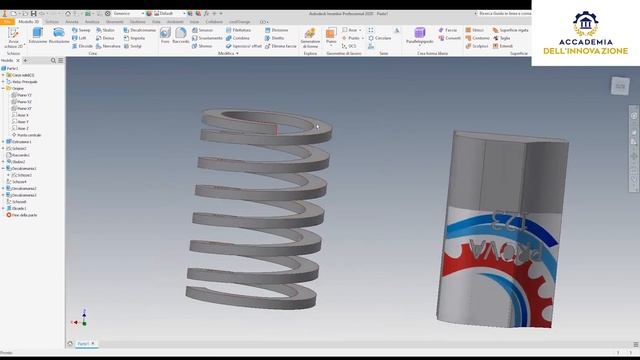The width and height of the screenshot is (640, 360).
Task: Switch to the Annota ribbon tab
Action: (72, 22)
